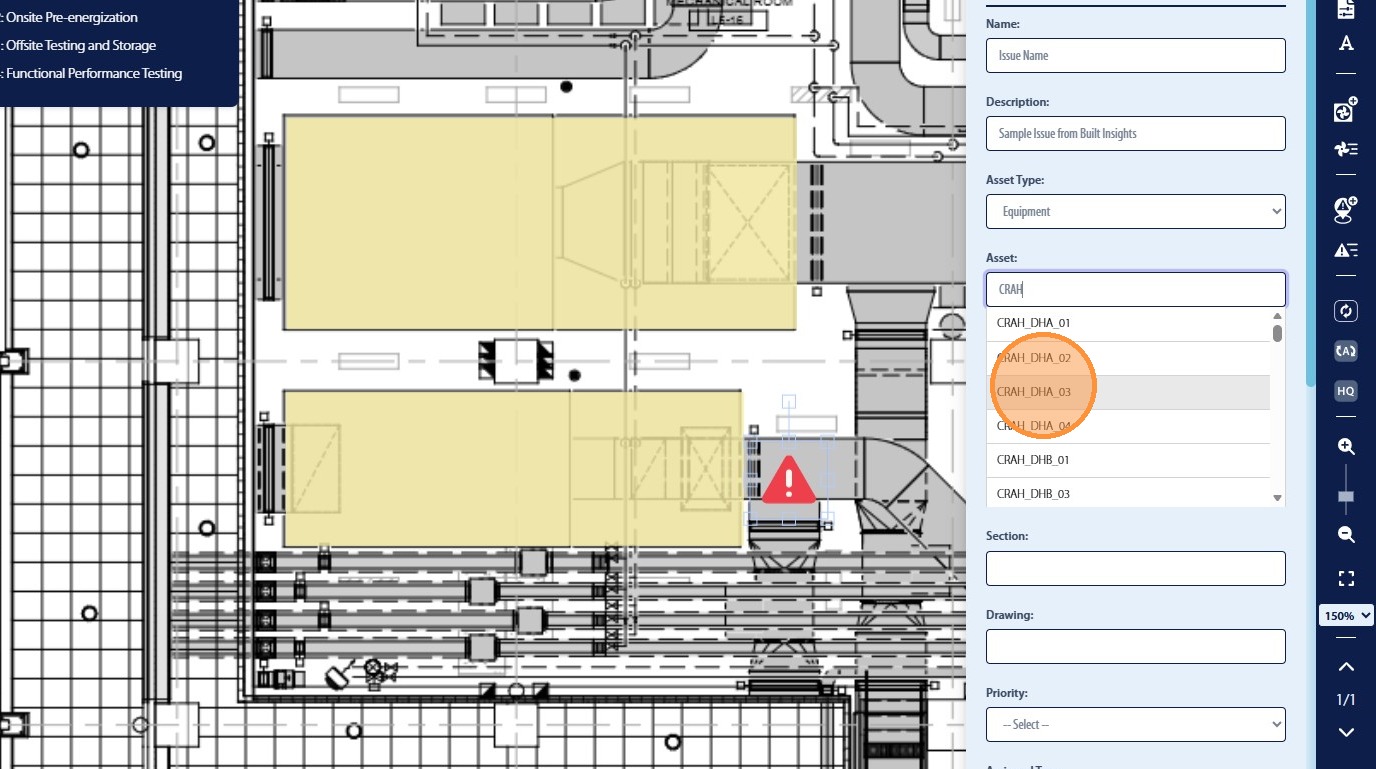
Task: Open the issues list
Action: (x=1346, y=250)
